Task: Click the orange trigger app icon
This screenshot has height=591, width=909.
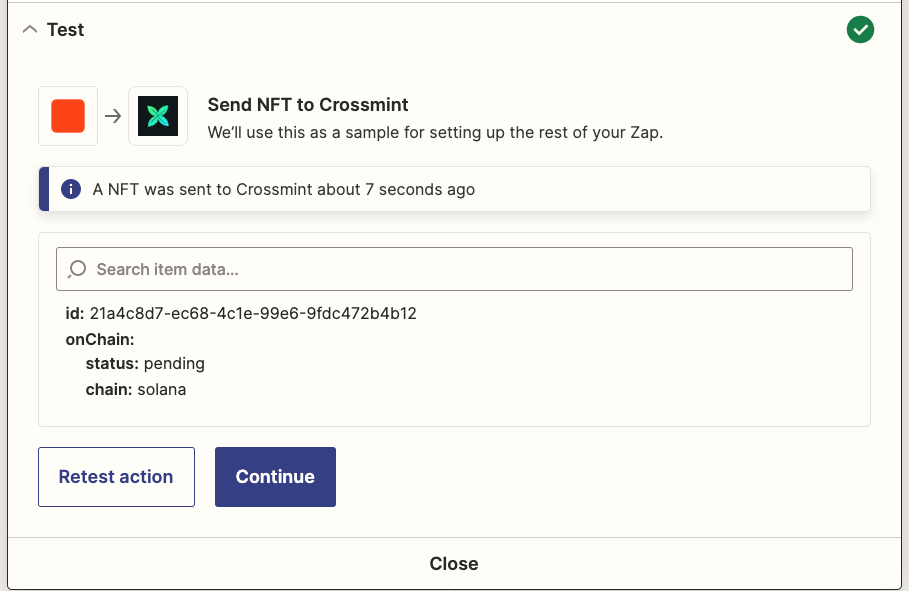Action: pyautogui.click(x=68, y=116)
